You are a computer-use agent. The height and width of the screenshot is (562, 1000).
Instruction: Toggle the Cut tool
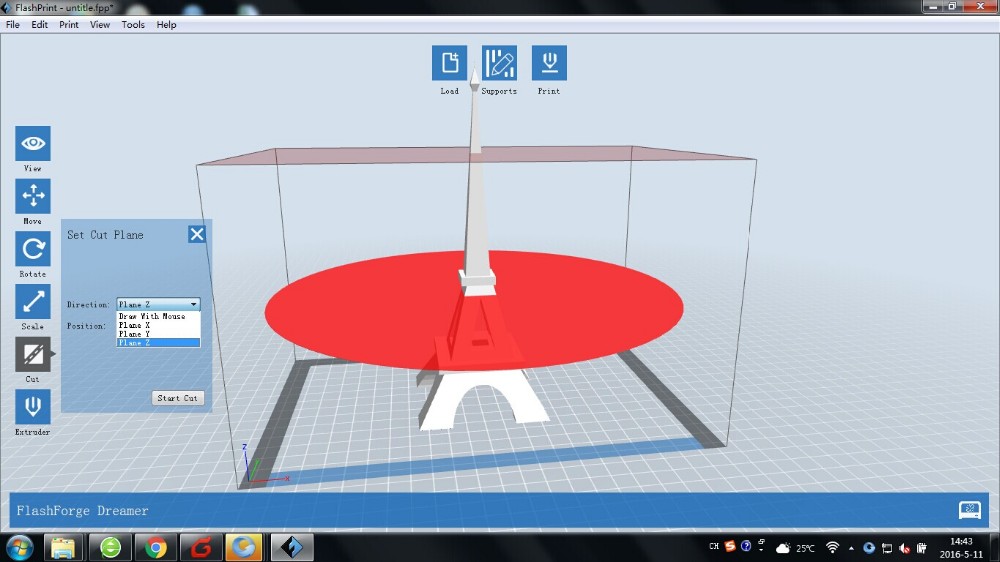(32, 354)
